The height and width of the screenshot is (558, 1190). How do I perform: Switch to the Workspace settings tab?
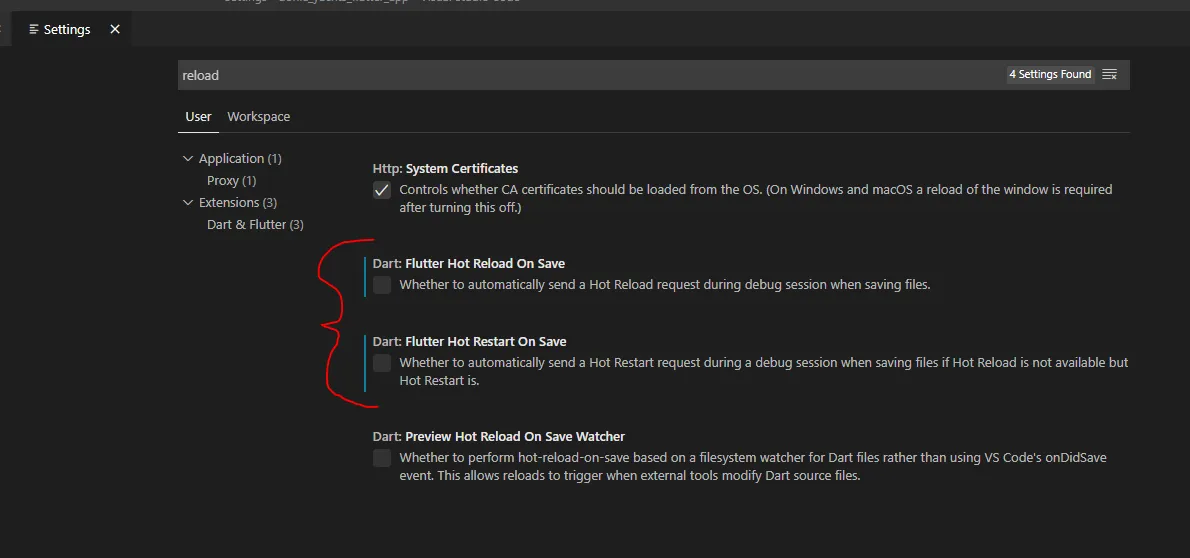point(258,117)
